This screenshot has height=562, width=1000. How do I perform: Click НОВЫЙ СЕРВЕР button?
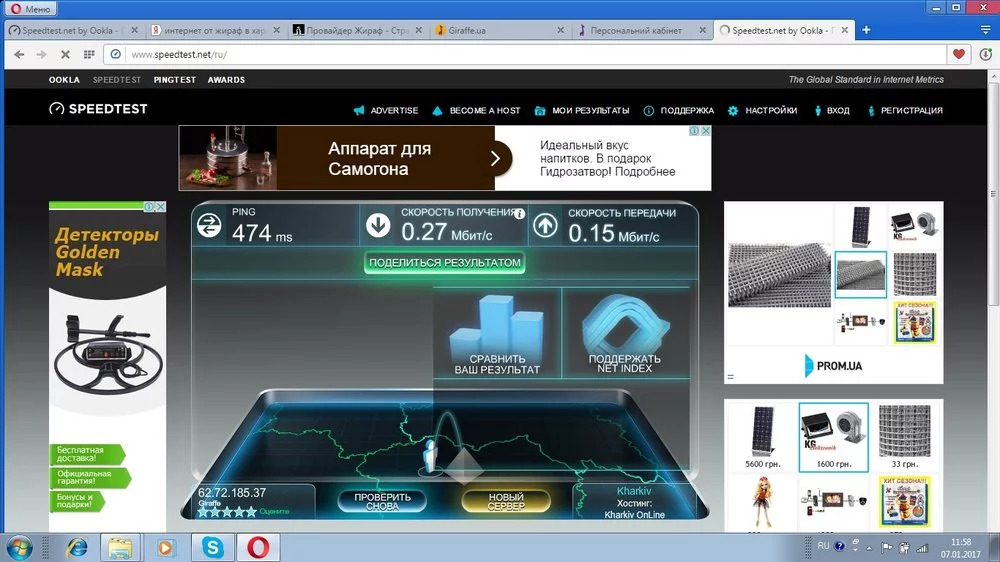[x=506, y=501]
